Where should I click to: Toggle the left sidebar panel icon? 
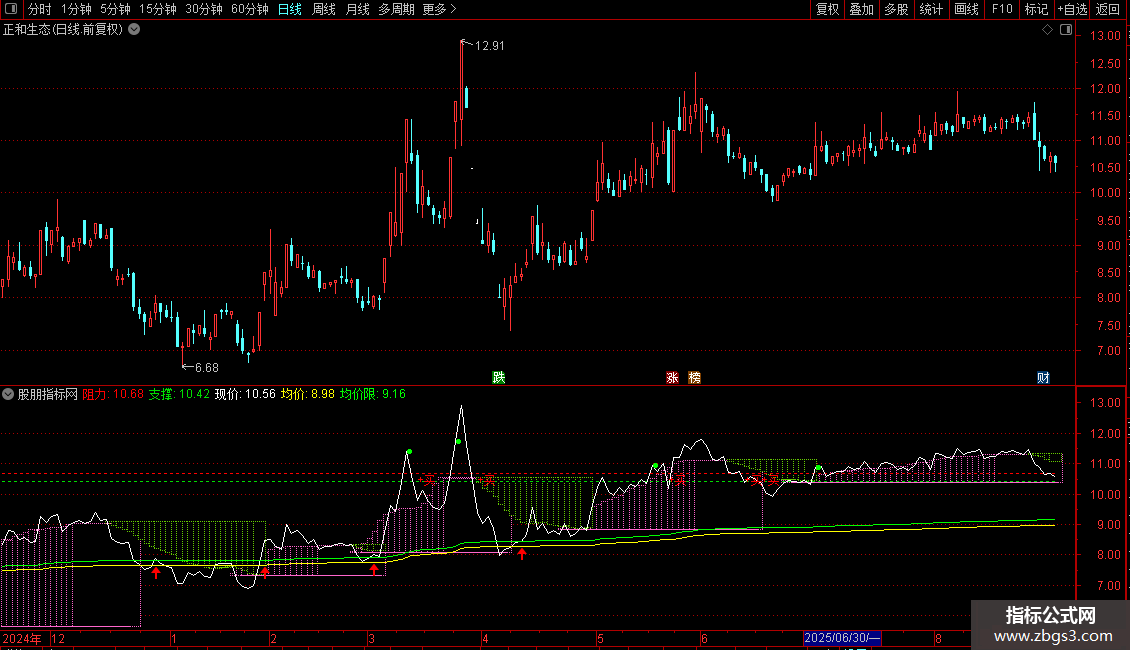click(x=11, y=9)
